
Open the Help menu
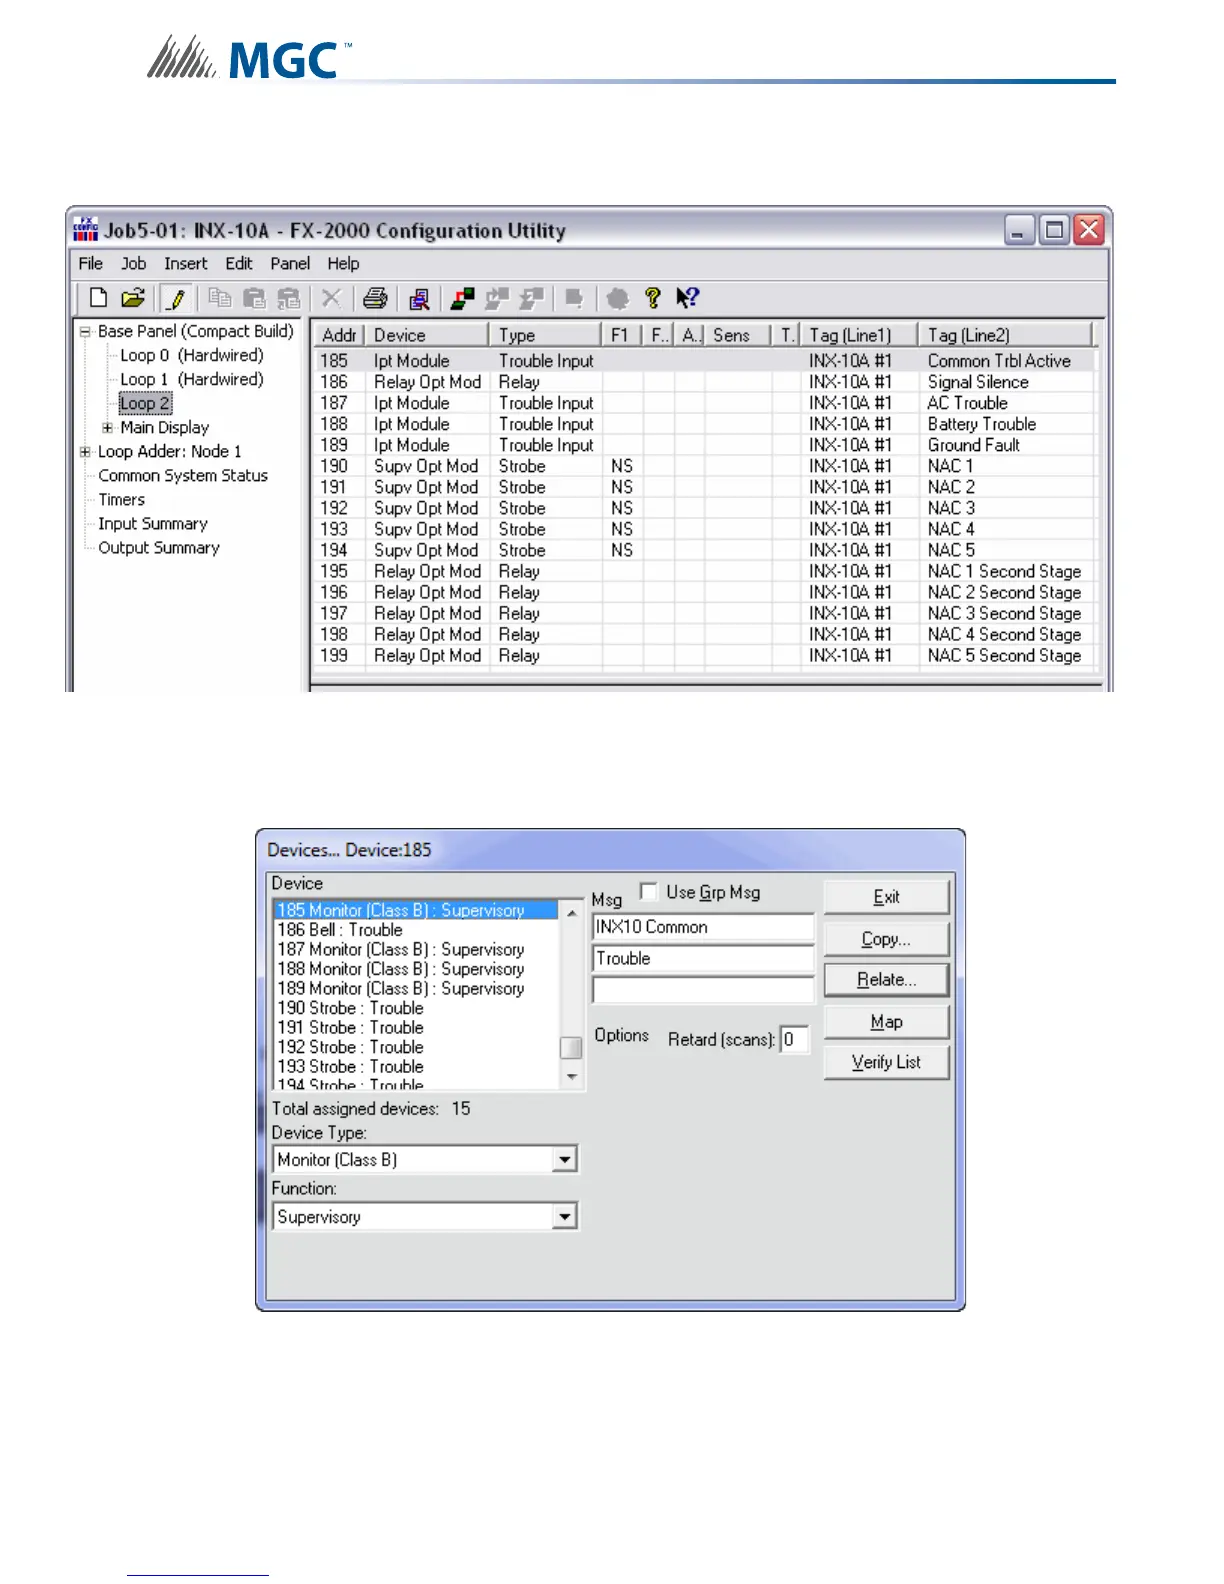click(x=343, y=263)
